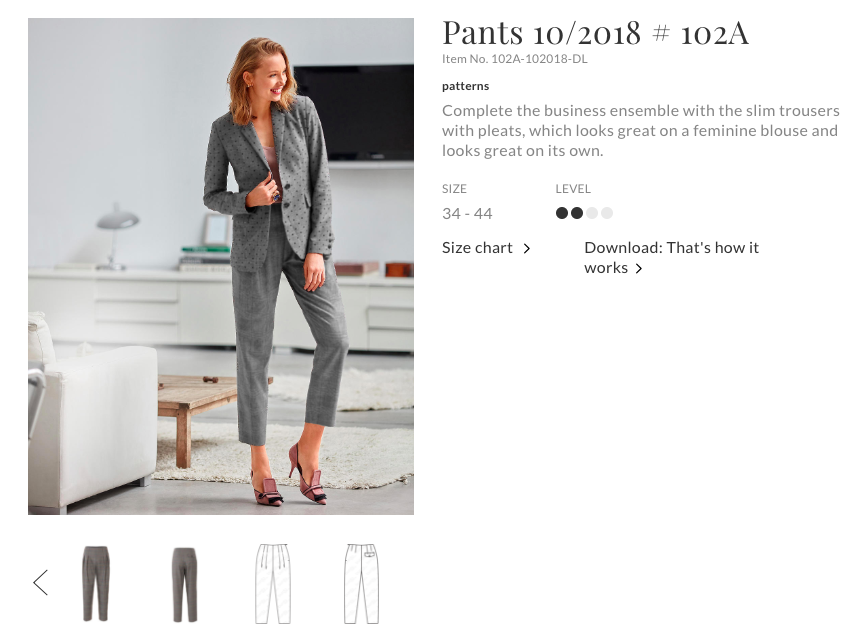Click the size range 34 - 44

(x=467, y=214)
